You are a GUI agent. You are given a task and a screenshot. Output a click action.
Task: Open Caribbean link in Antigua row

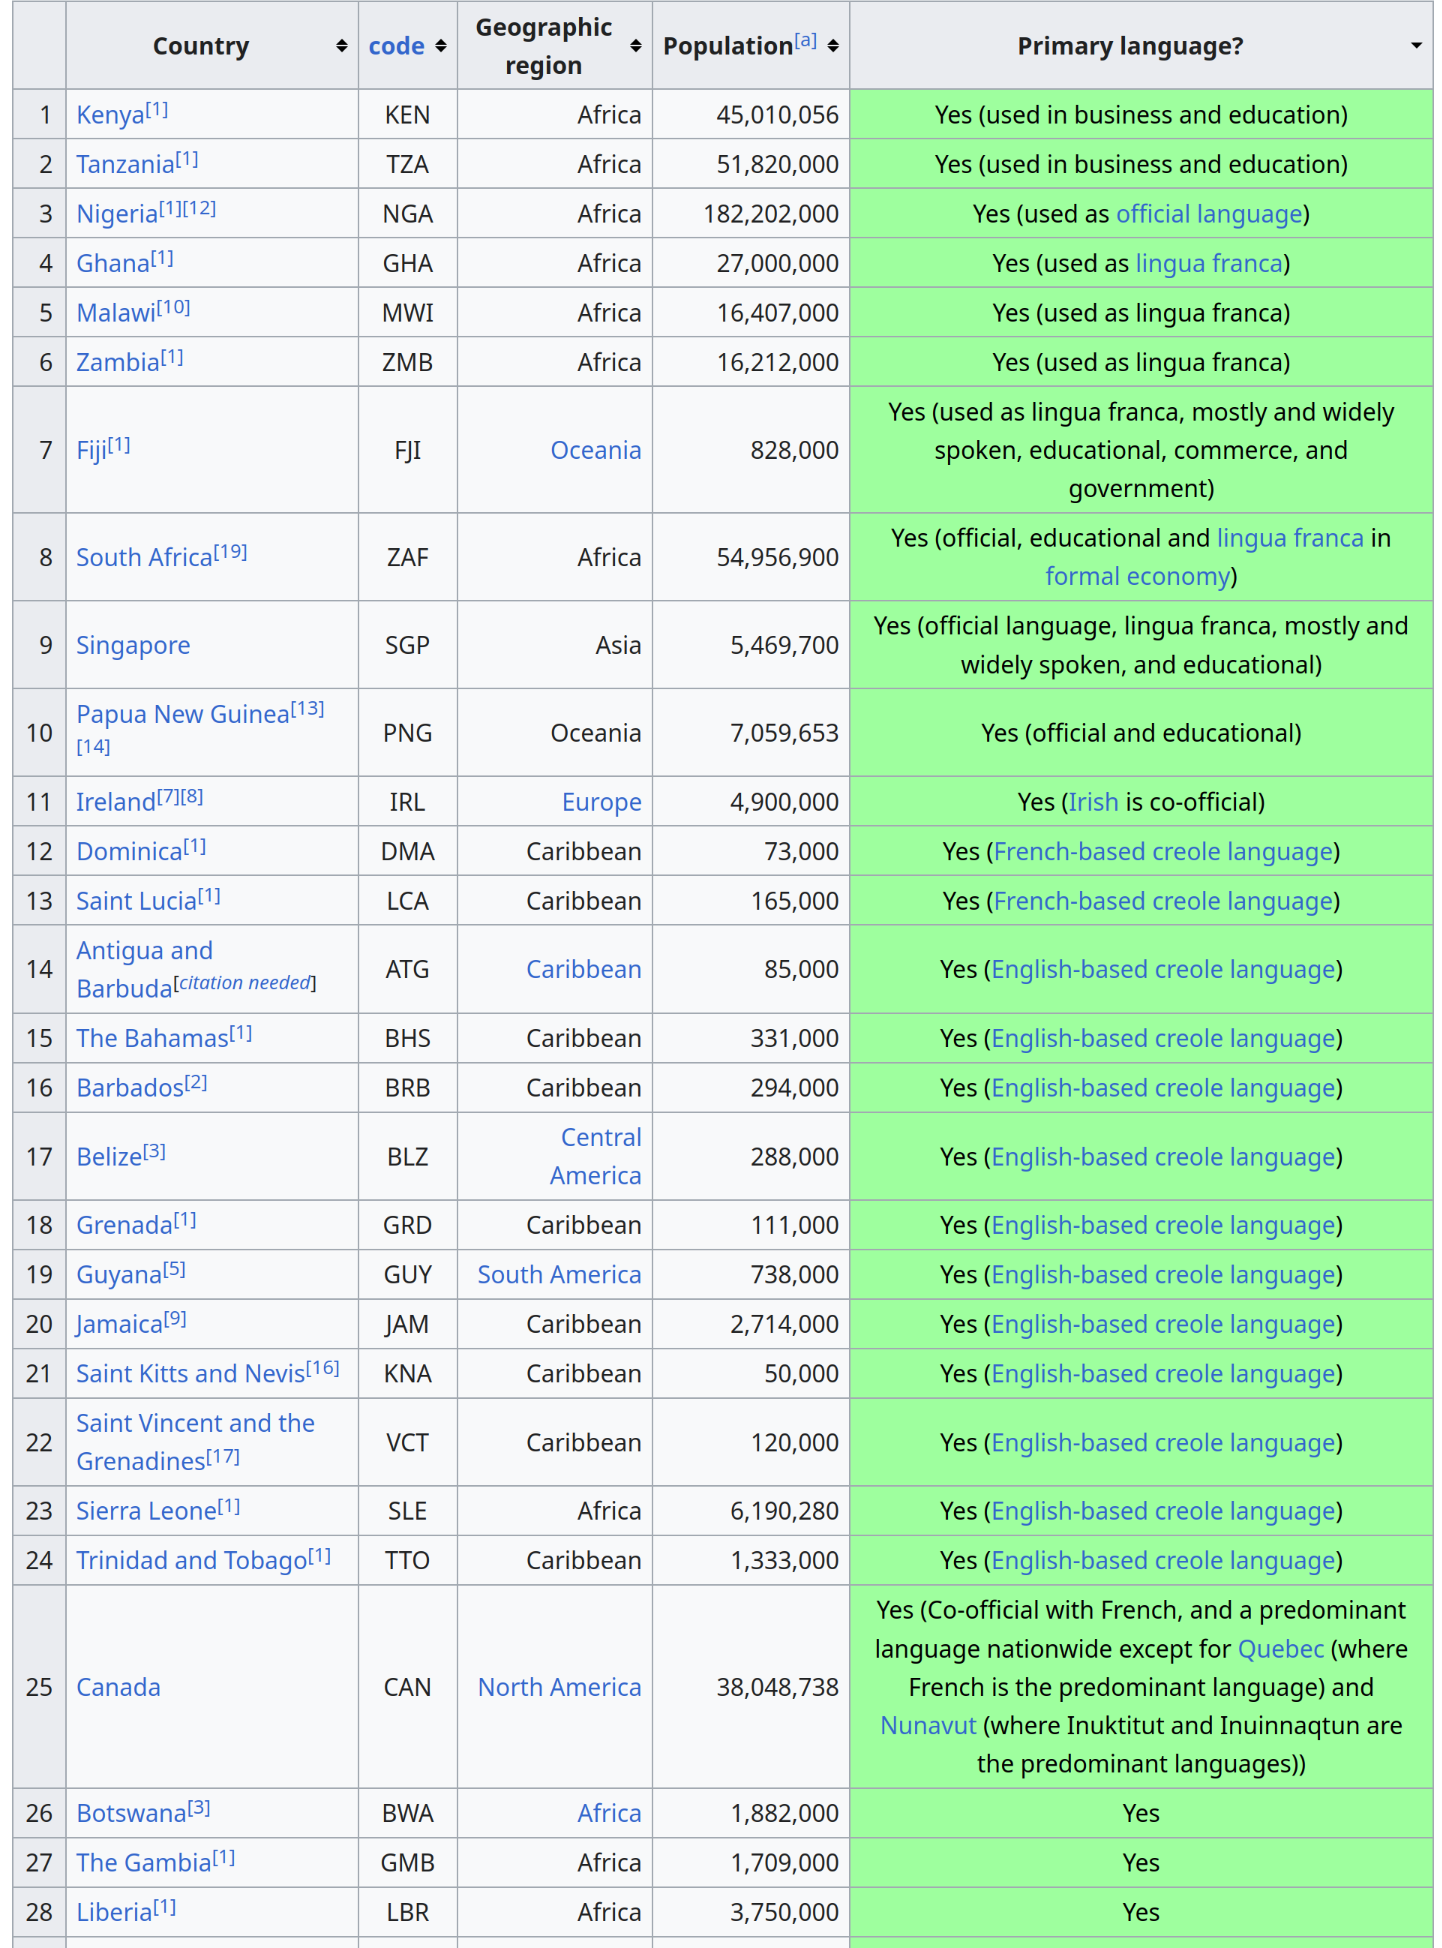tap(584, 969)
